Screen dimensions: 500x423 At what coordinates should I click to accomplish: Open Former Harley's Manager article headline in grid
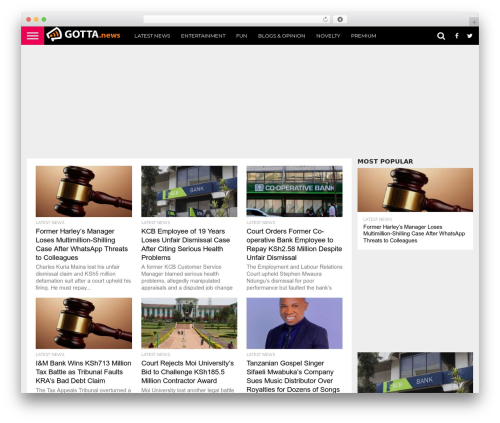click(x=82, y=244)
